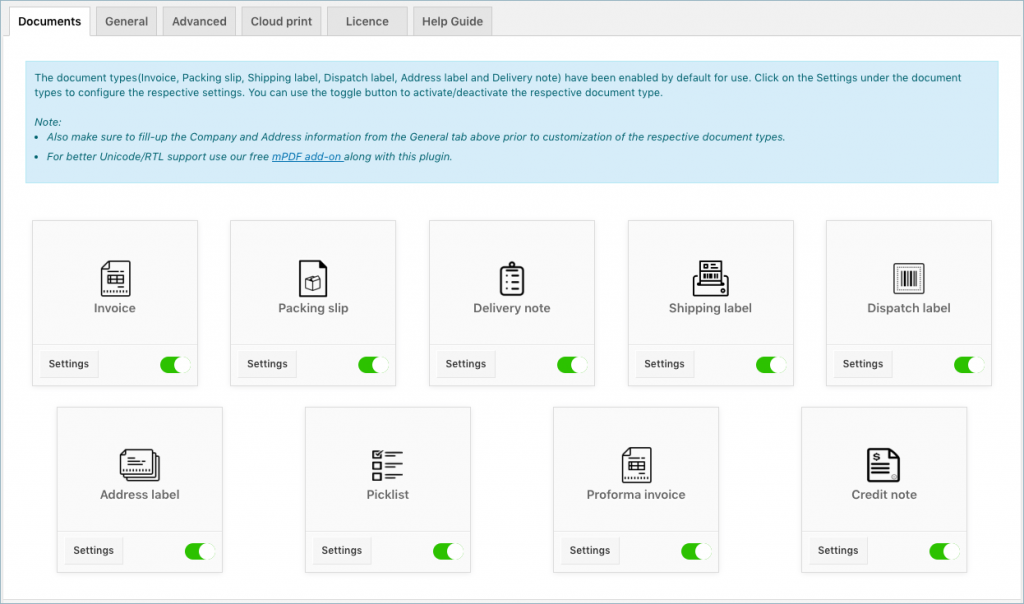Click the Dispatch label caption
The image size is (1024, 604).
click(909, 308)
